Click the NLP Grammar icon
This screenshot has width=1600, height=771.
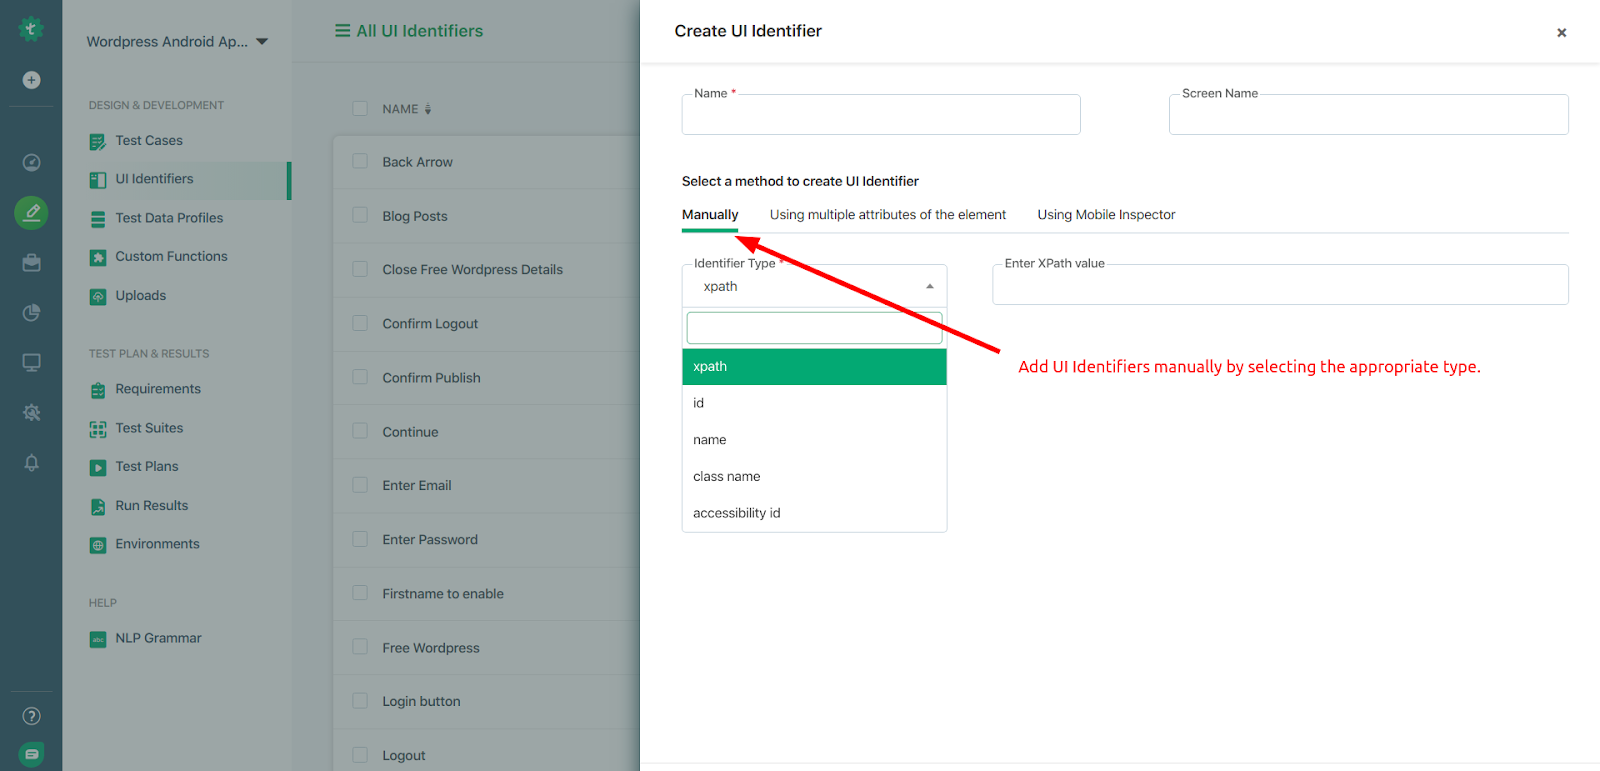(98, 639)
